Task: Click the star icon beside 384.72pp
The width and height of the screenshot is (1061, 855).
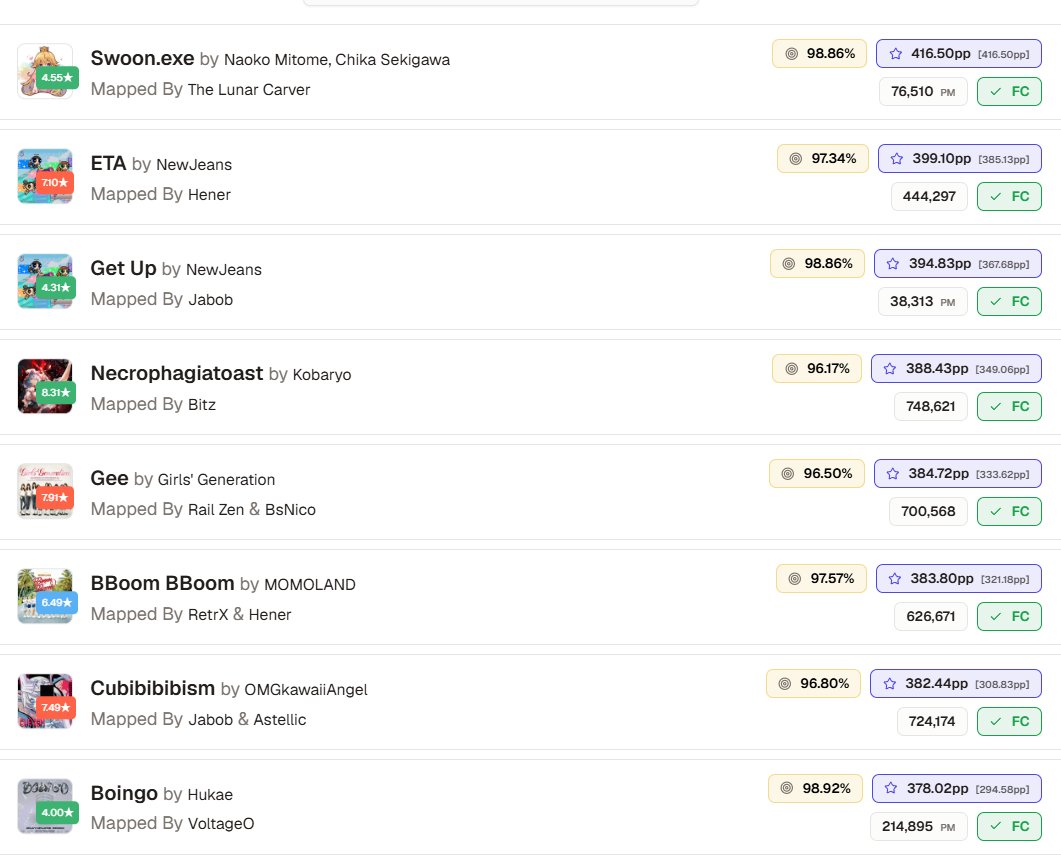Action: click(893, 473)
